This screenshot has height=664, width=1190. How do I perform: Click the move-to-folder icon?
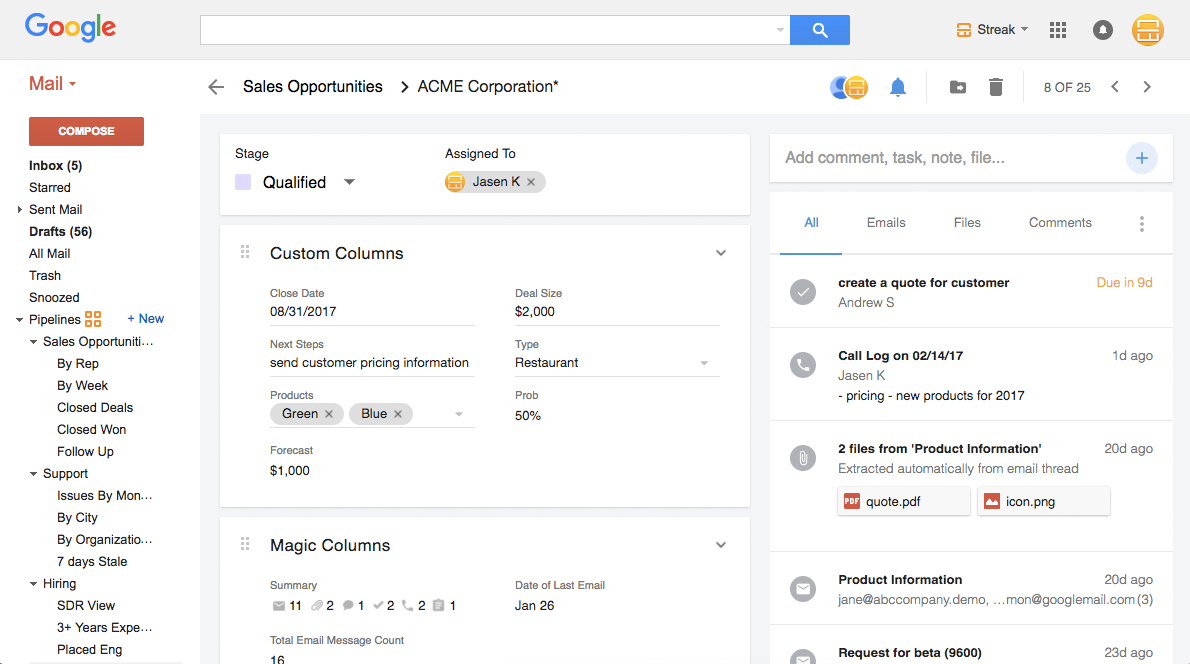pos(958,87)
